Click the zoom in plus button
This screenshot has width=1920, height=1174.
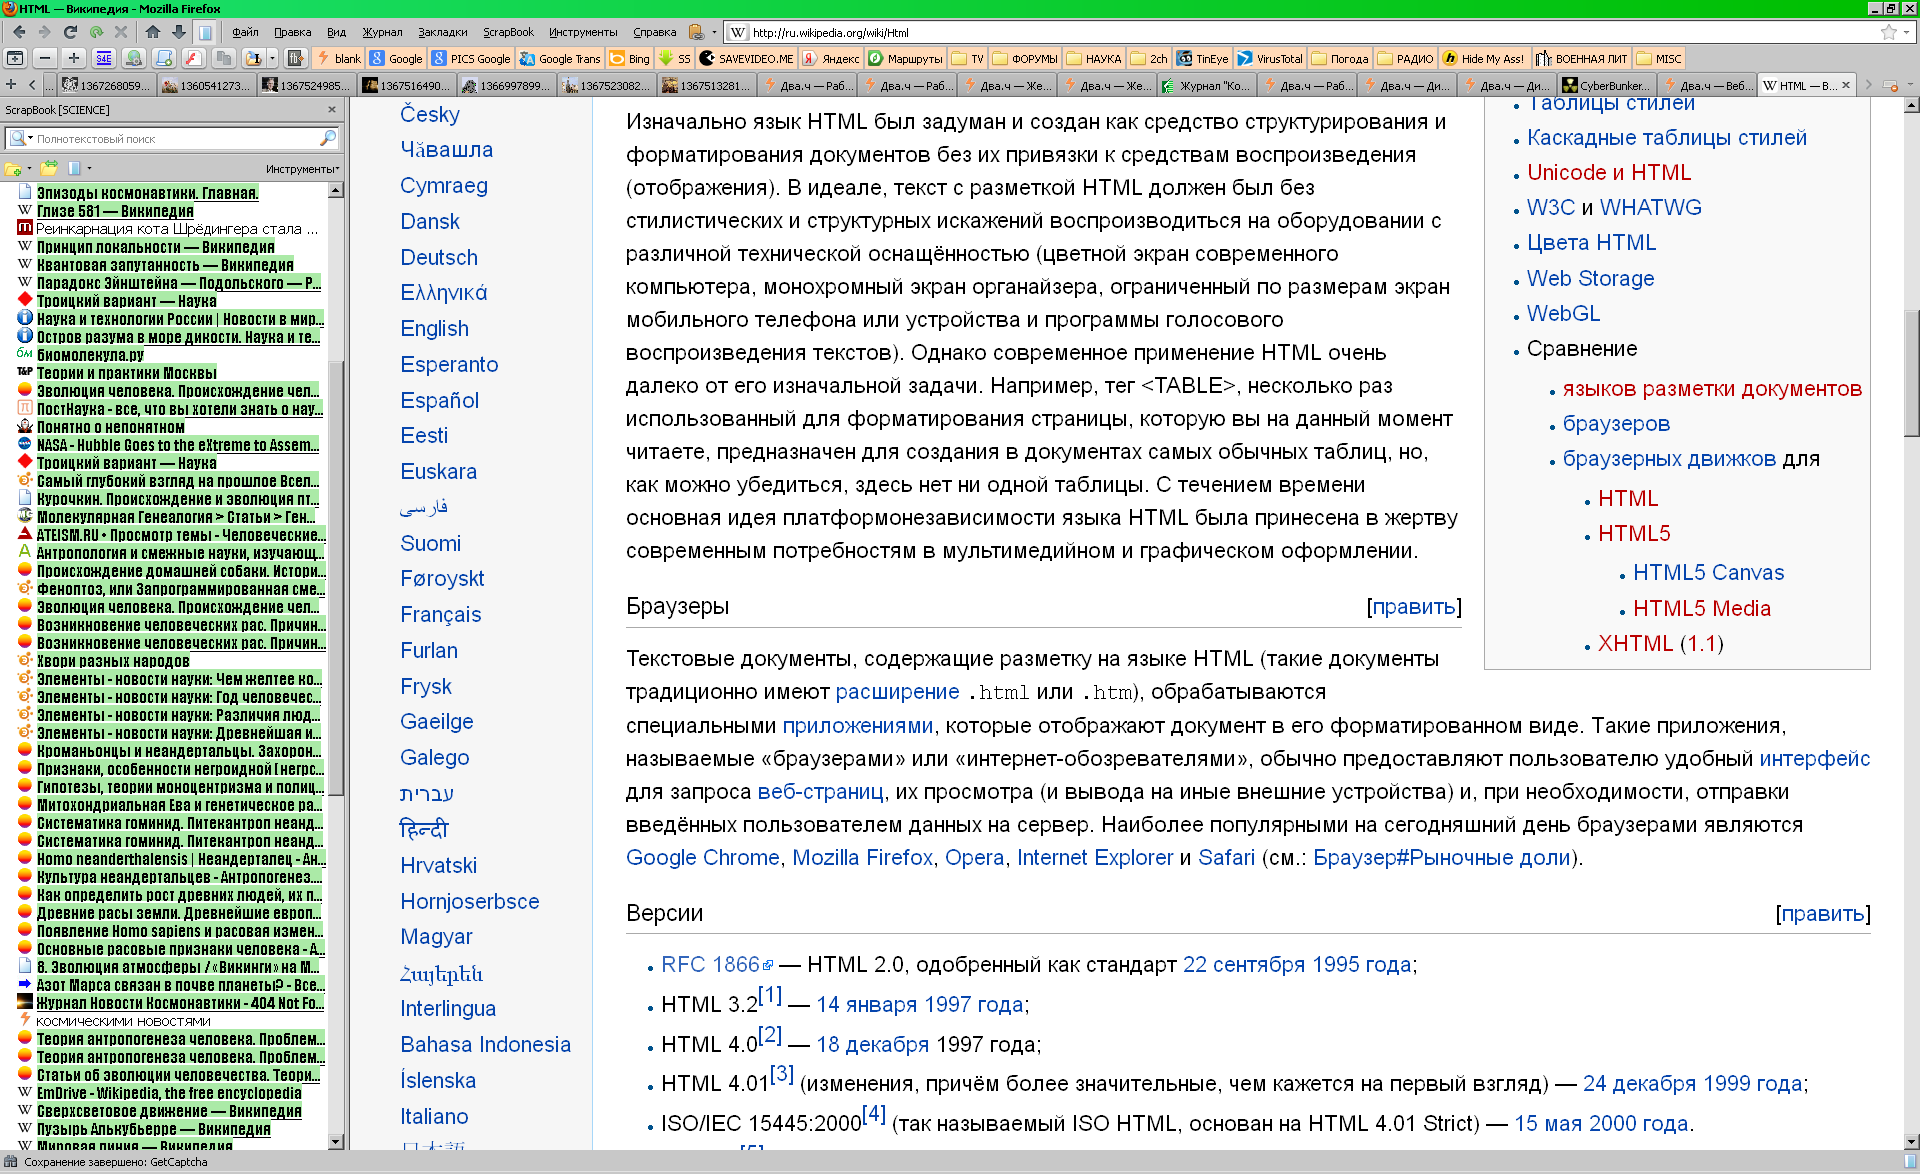point(73,58)
